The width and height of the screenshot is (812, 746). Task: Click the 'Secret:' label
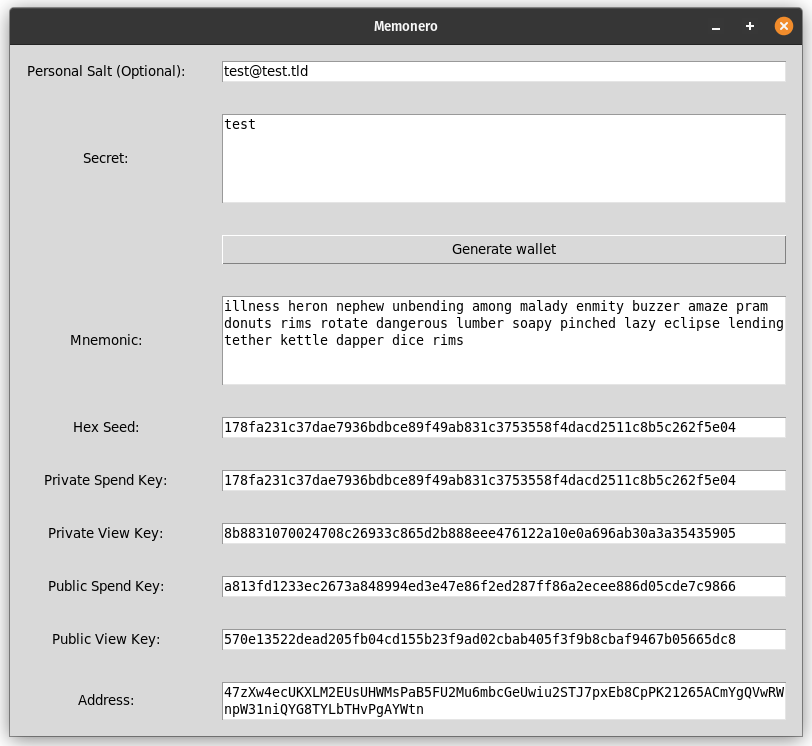[x=105, y=158]
